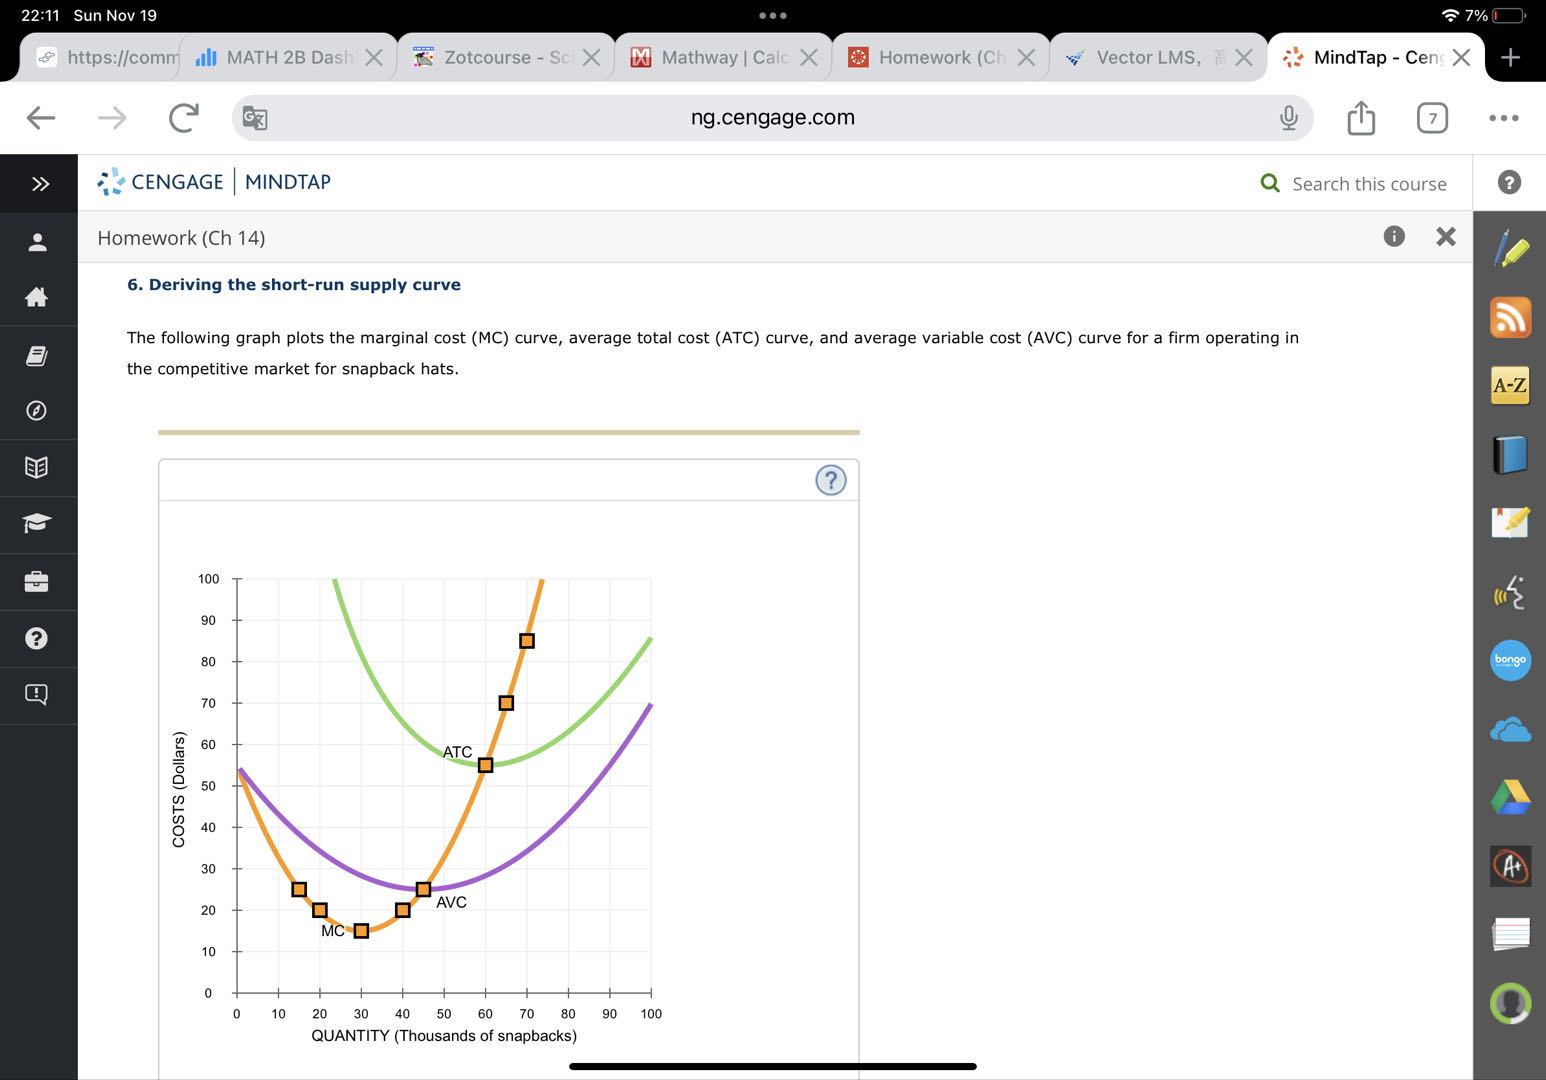Switch to the https://comm tab
The width and height of the screenshot is (1546, 1080).
(x=108, y=57)
